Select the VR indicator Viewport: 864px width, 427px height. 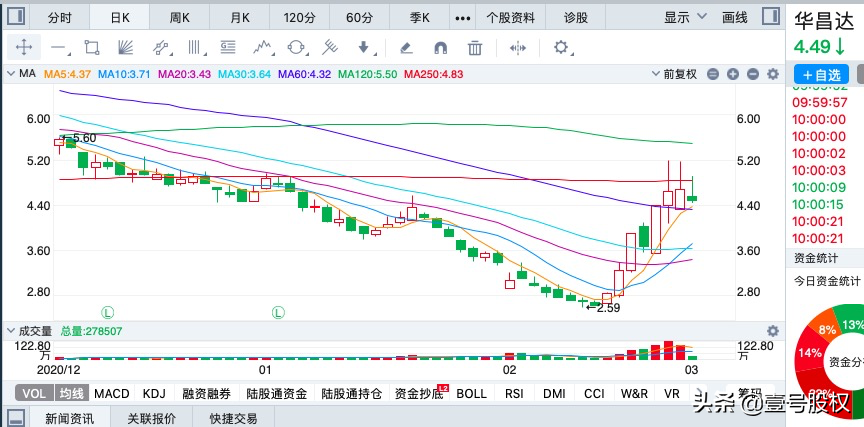point(672,393)
